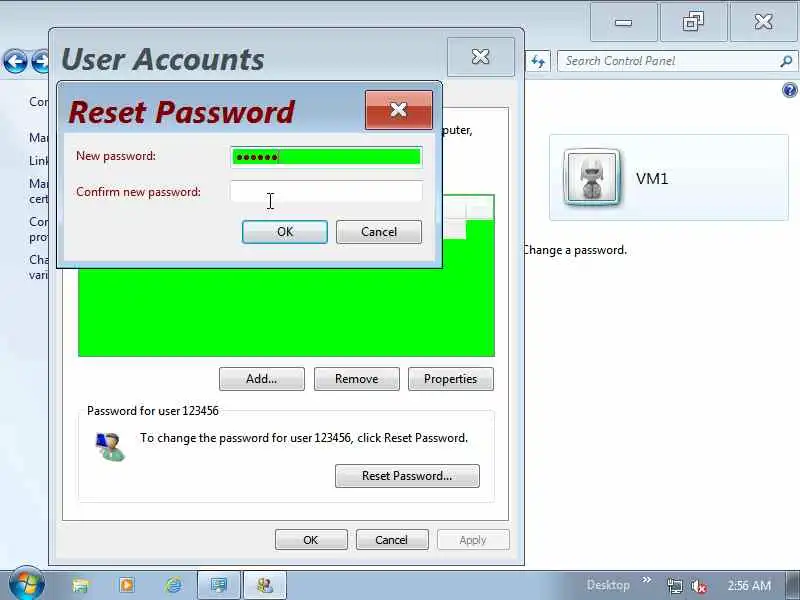Click the Control Panel back arrow

tap(15, 61)
